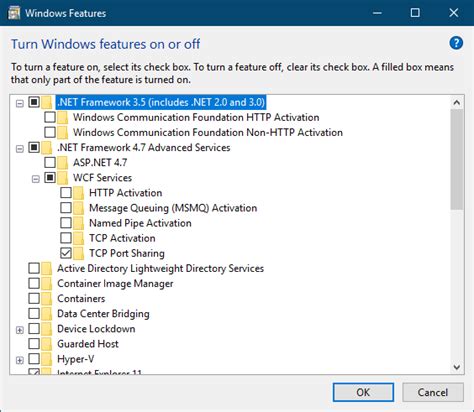
Task: Expand the Device Lockdown node
Action: [20, 330]
